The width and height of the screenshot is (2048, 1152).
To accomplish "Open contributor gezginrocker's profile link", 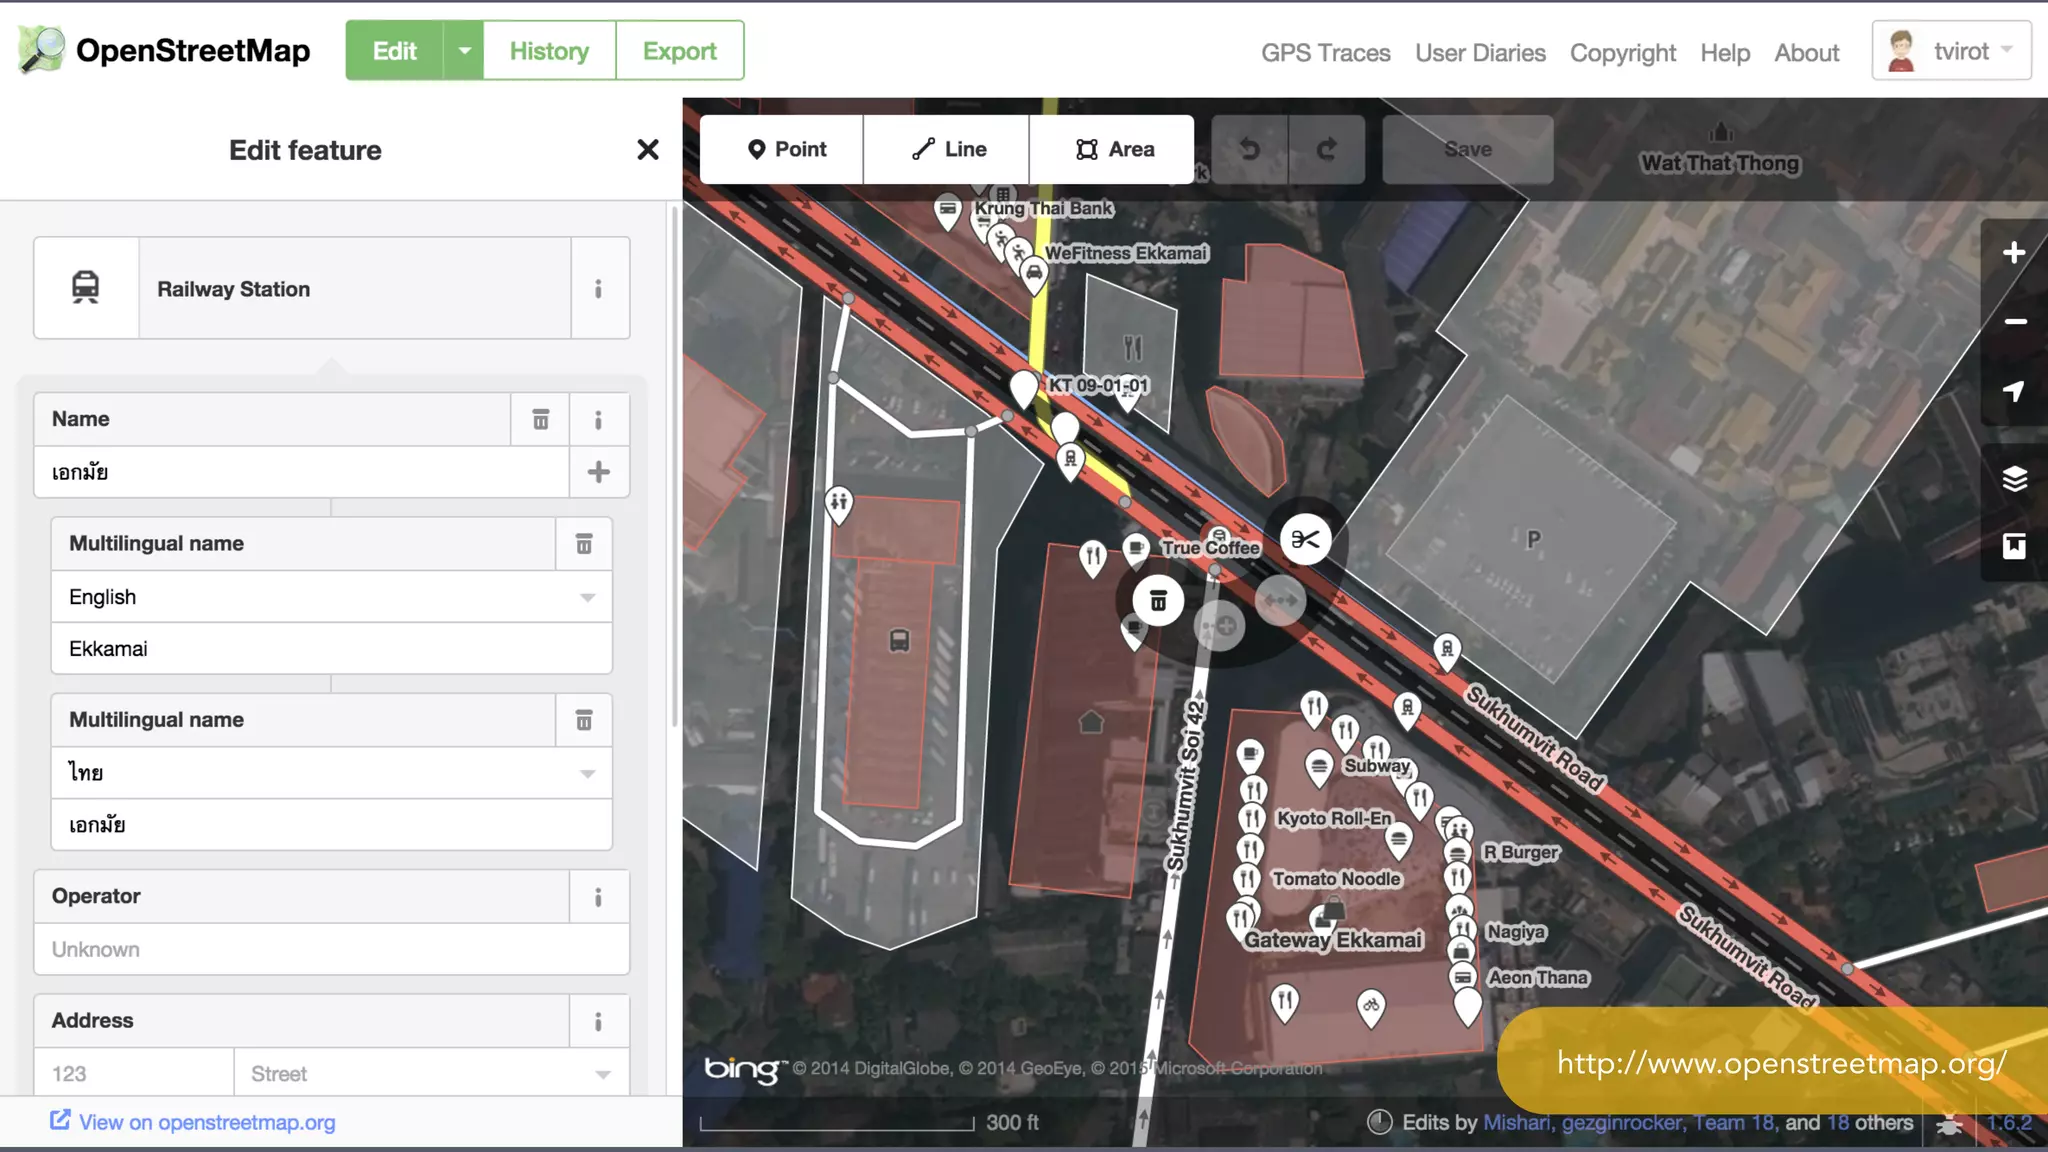I will pyautogui.click(x=1622, y=1122).
